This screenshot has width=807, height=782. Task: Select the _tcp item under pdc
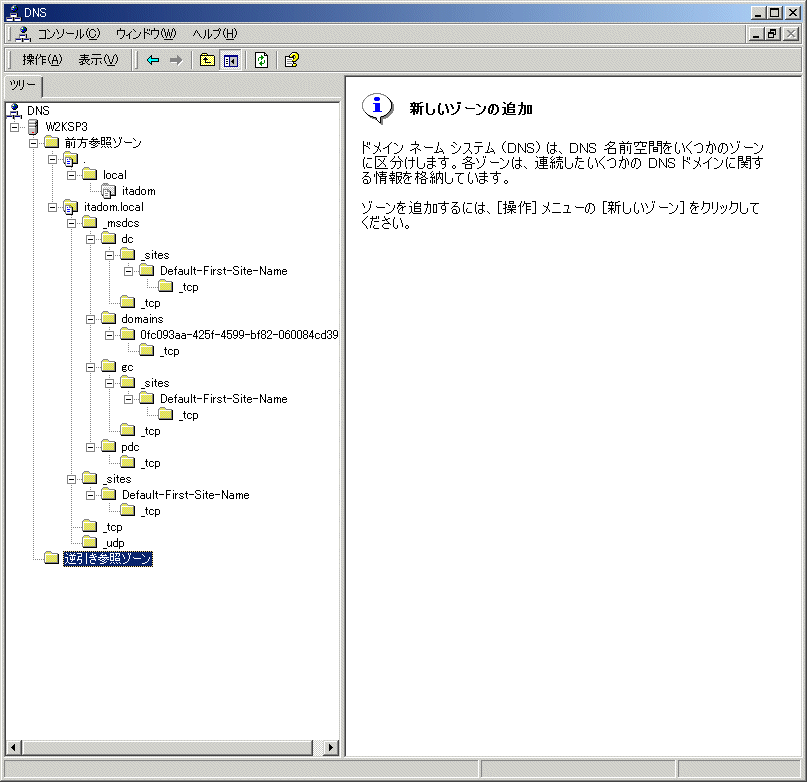(151, 463)
